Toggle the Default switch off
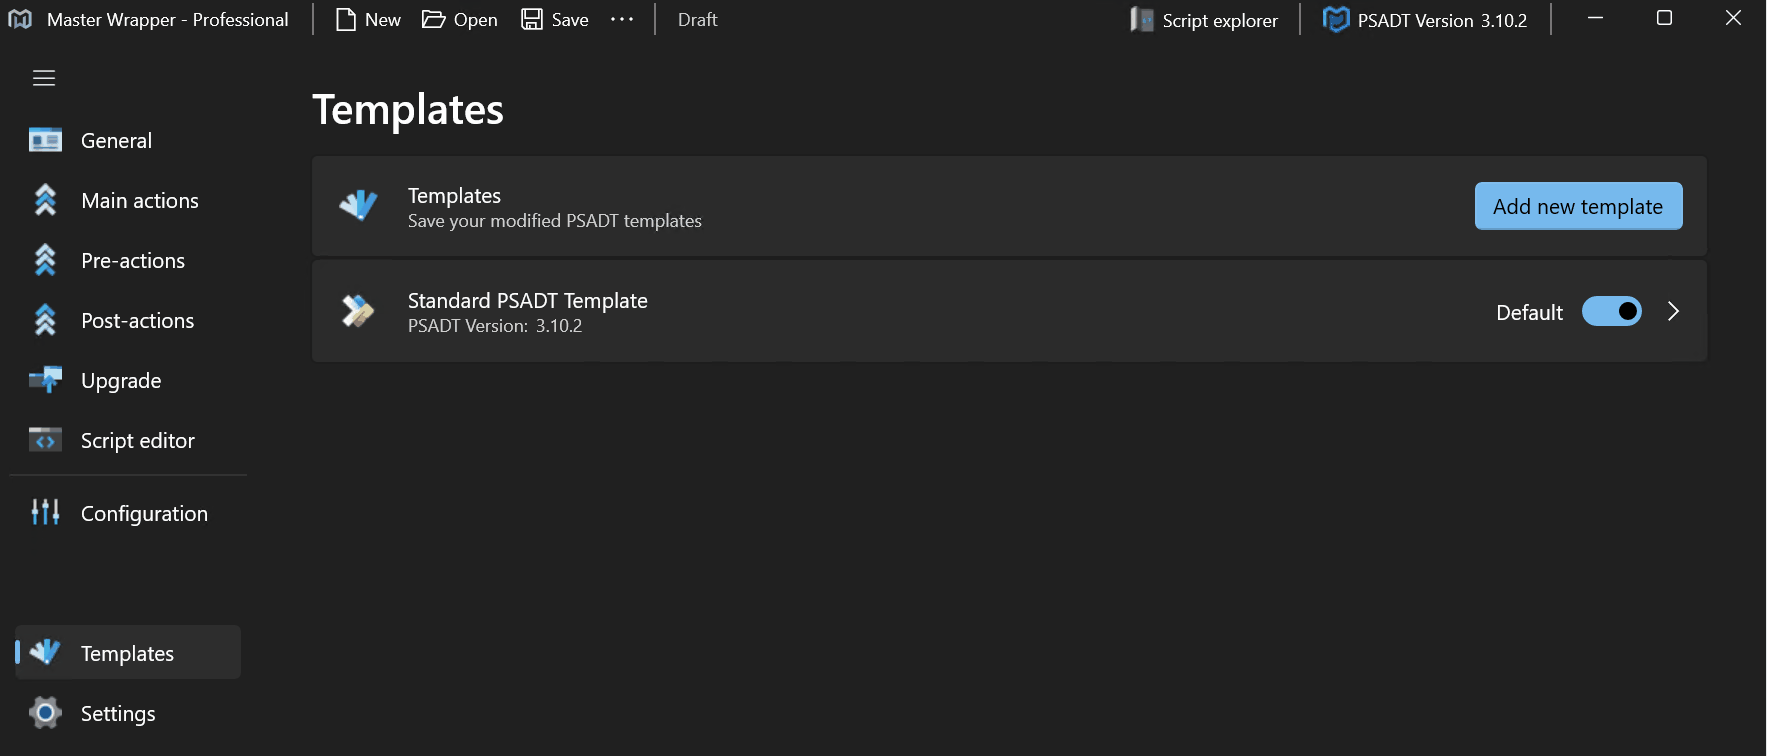This screenshot has height=756, width=1767. point(1611,311)
